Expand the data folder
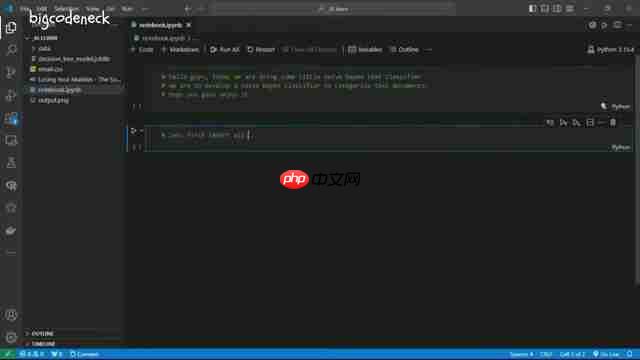This screenshot has width=640, height=360. (44, 49)
